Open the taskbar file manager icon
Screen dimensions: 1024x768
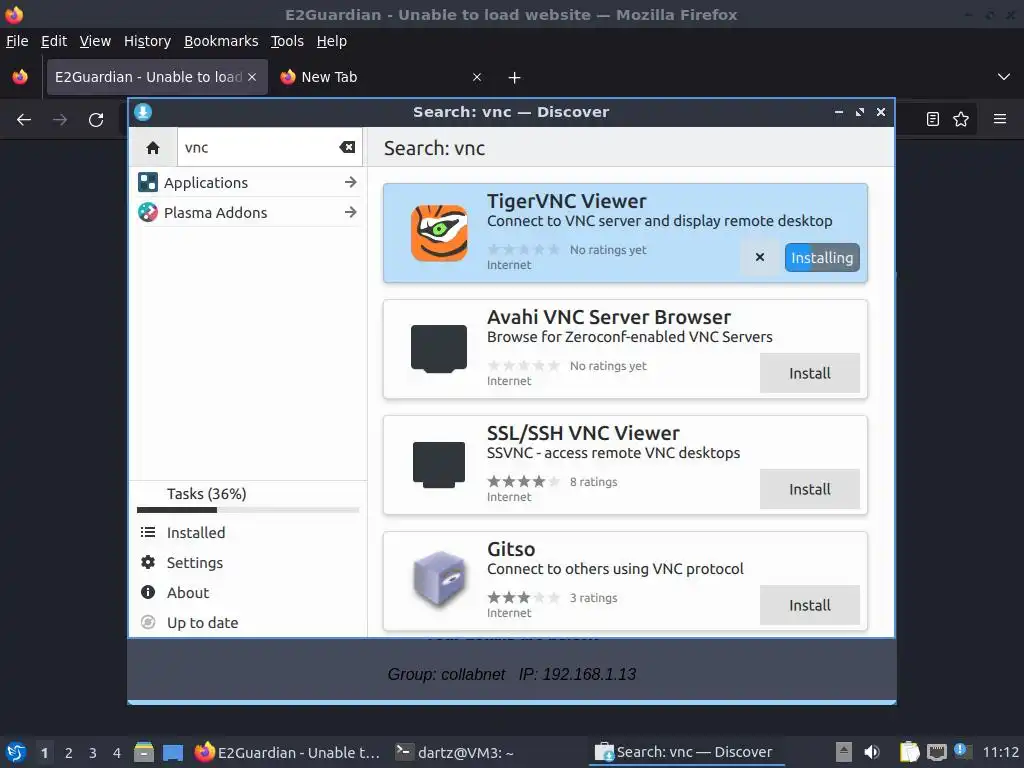[144, 752]
